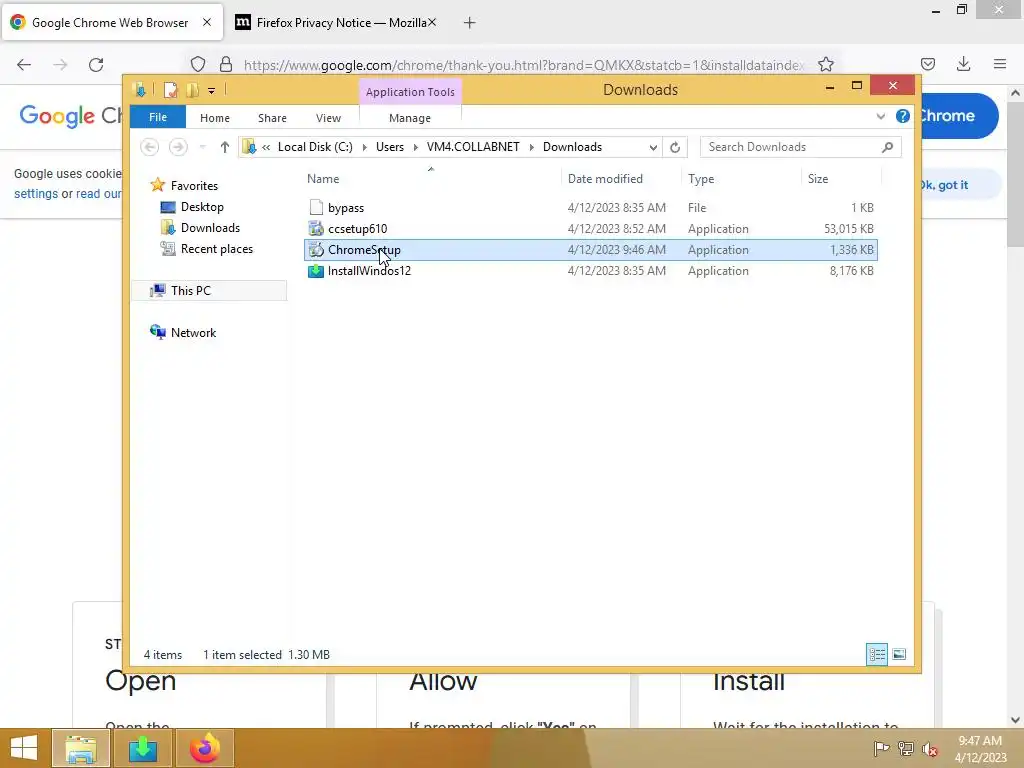Open recent locations dropdown arrow

[202, 147]
